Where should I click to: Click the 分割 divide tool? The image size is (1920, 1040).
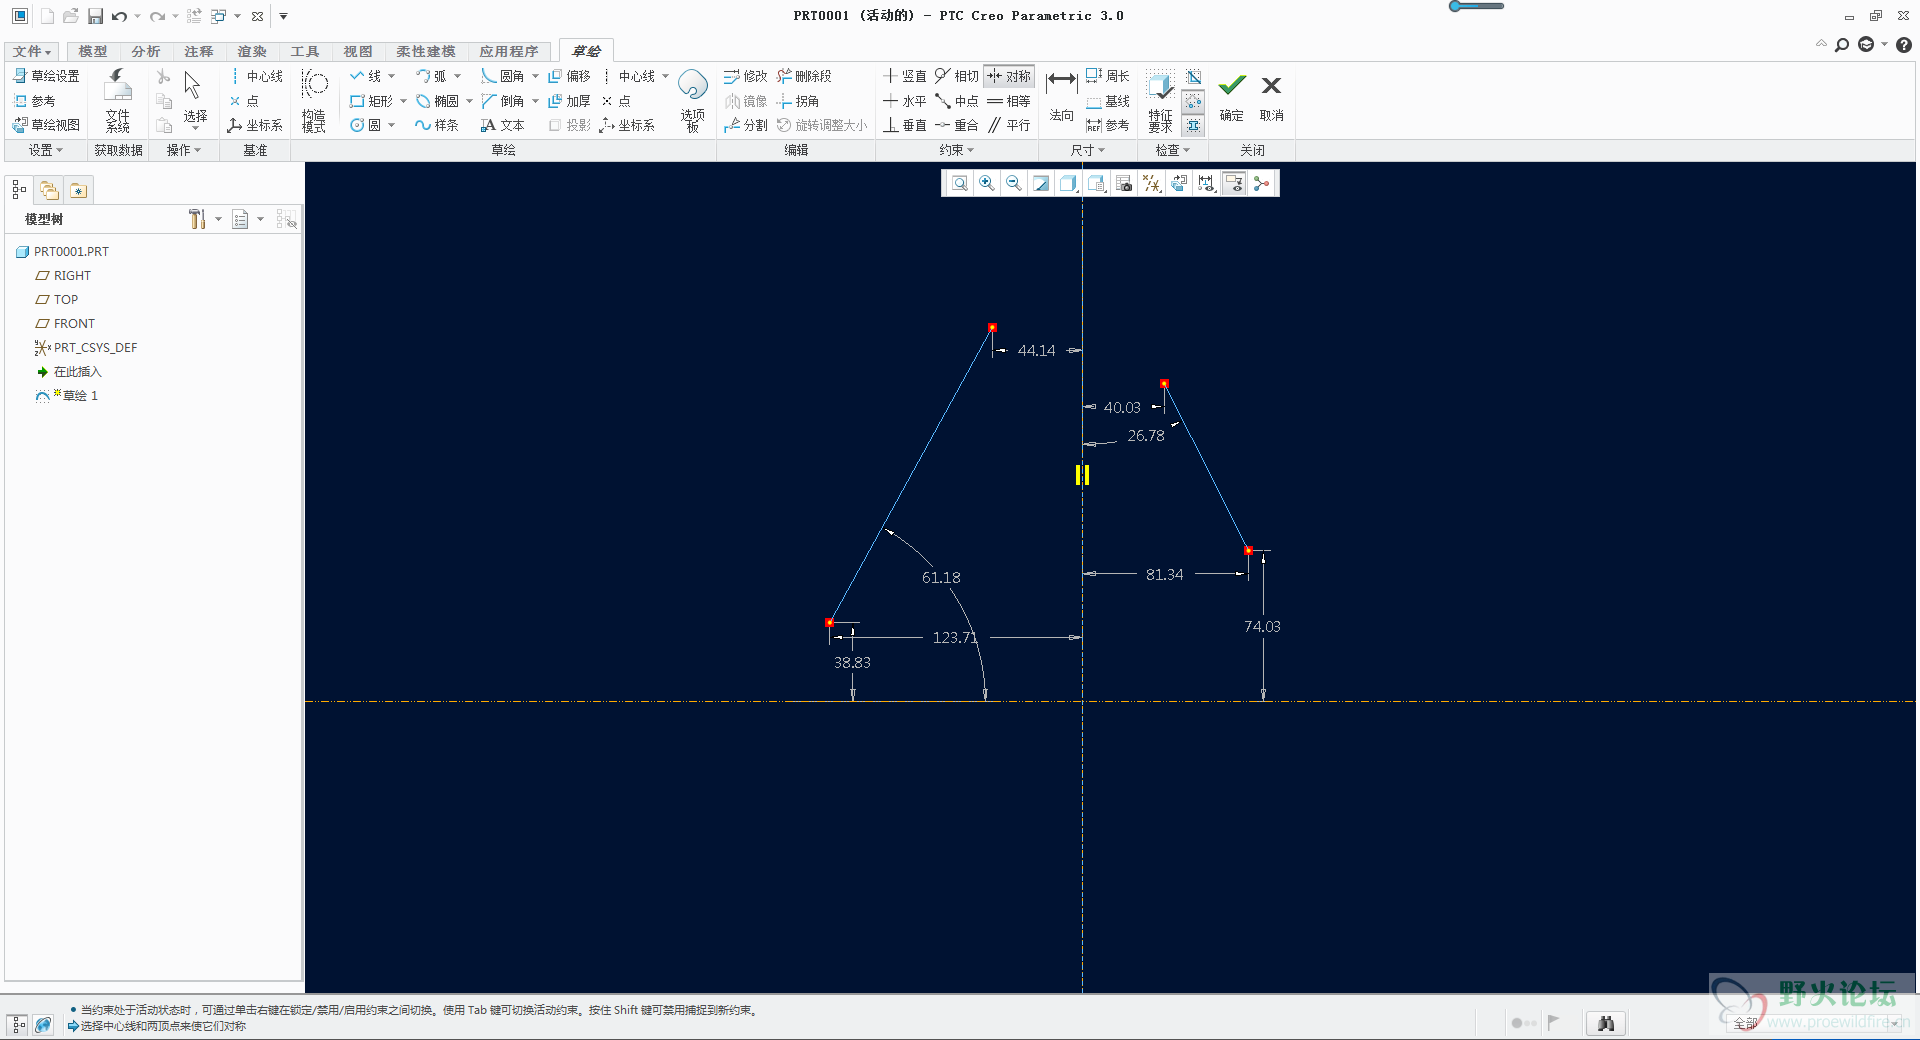point(746,125)
